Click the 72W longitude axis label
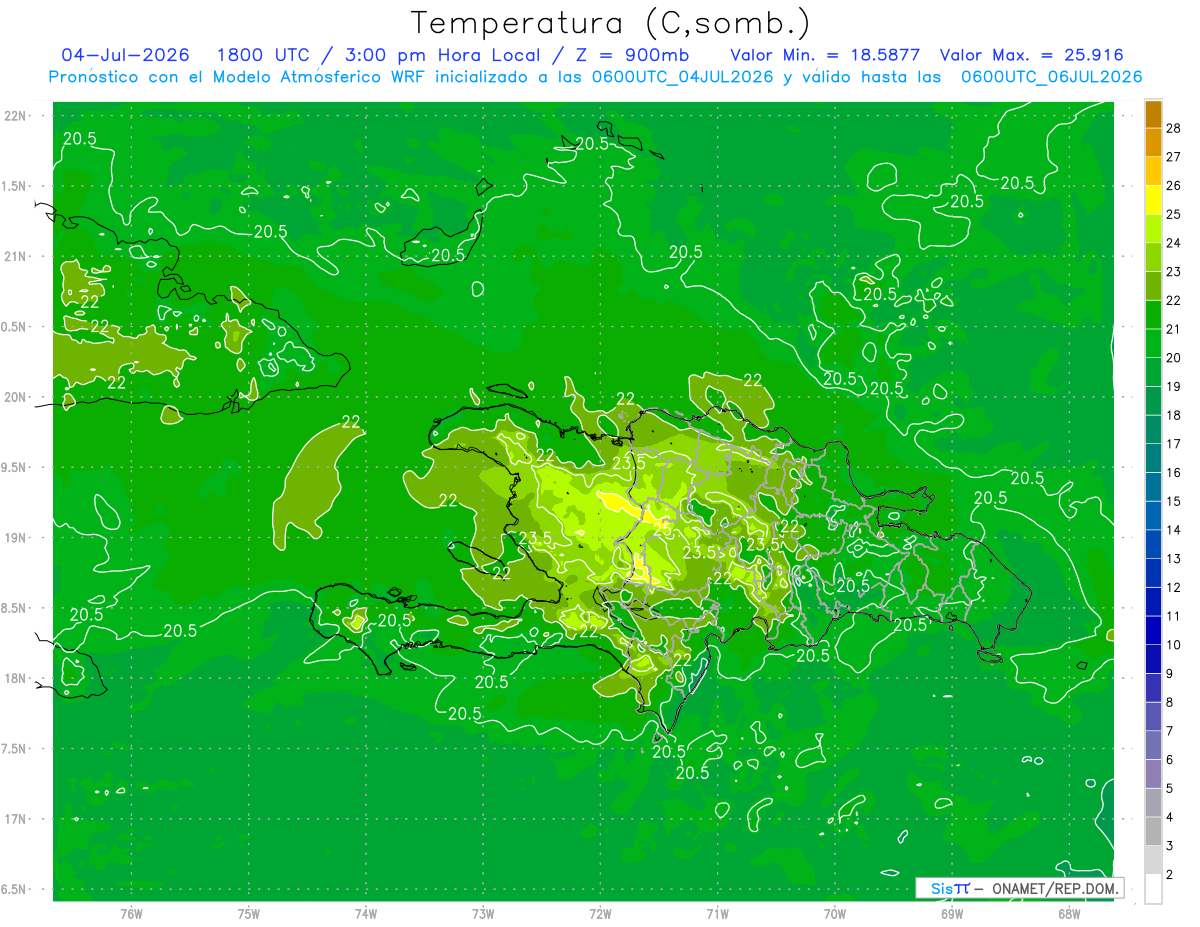This screenshot has height=927, width=1200. coord(600,913)
